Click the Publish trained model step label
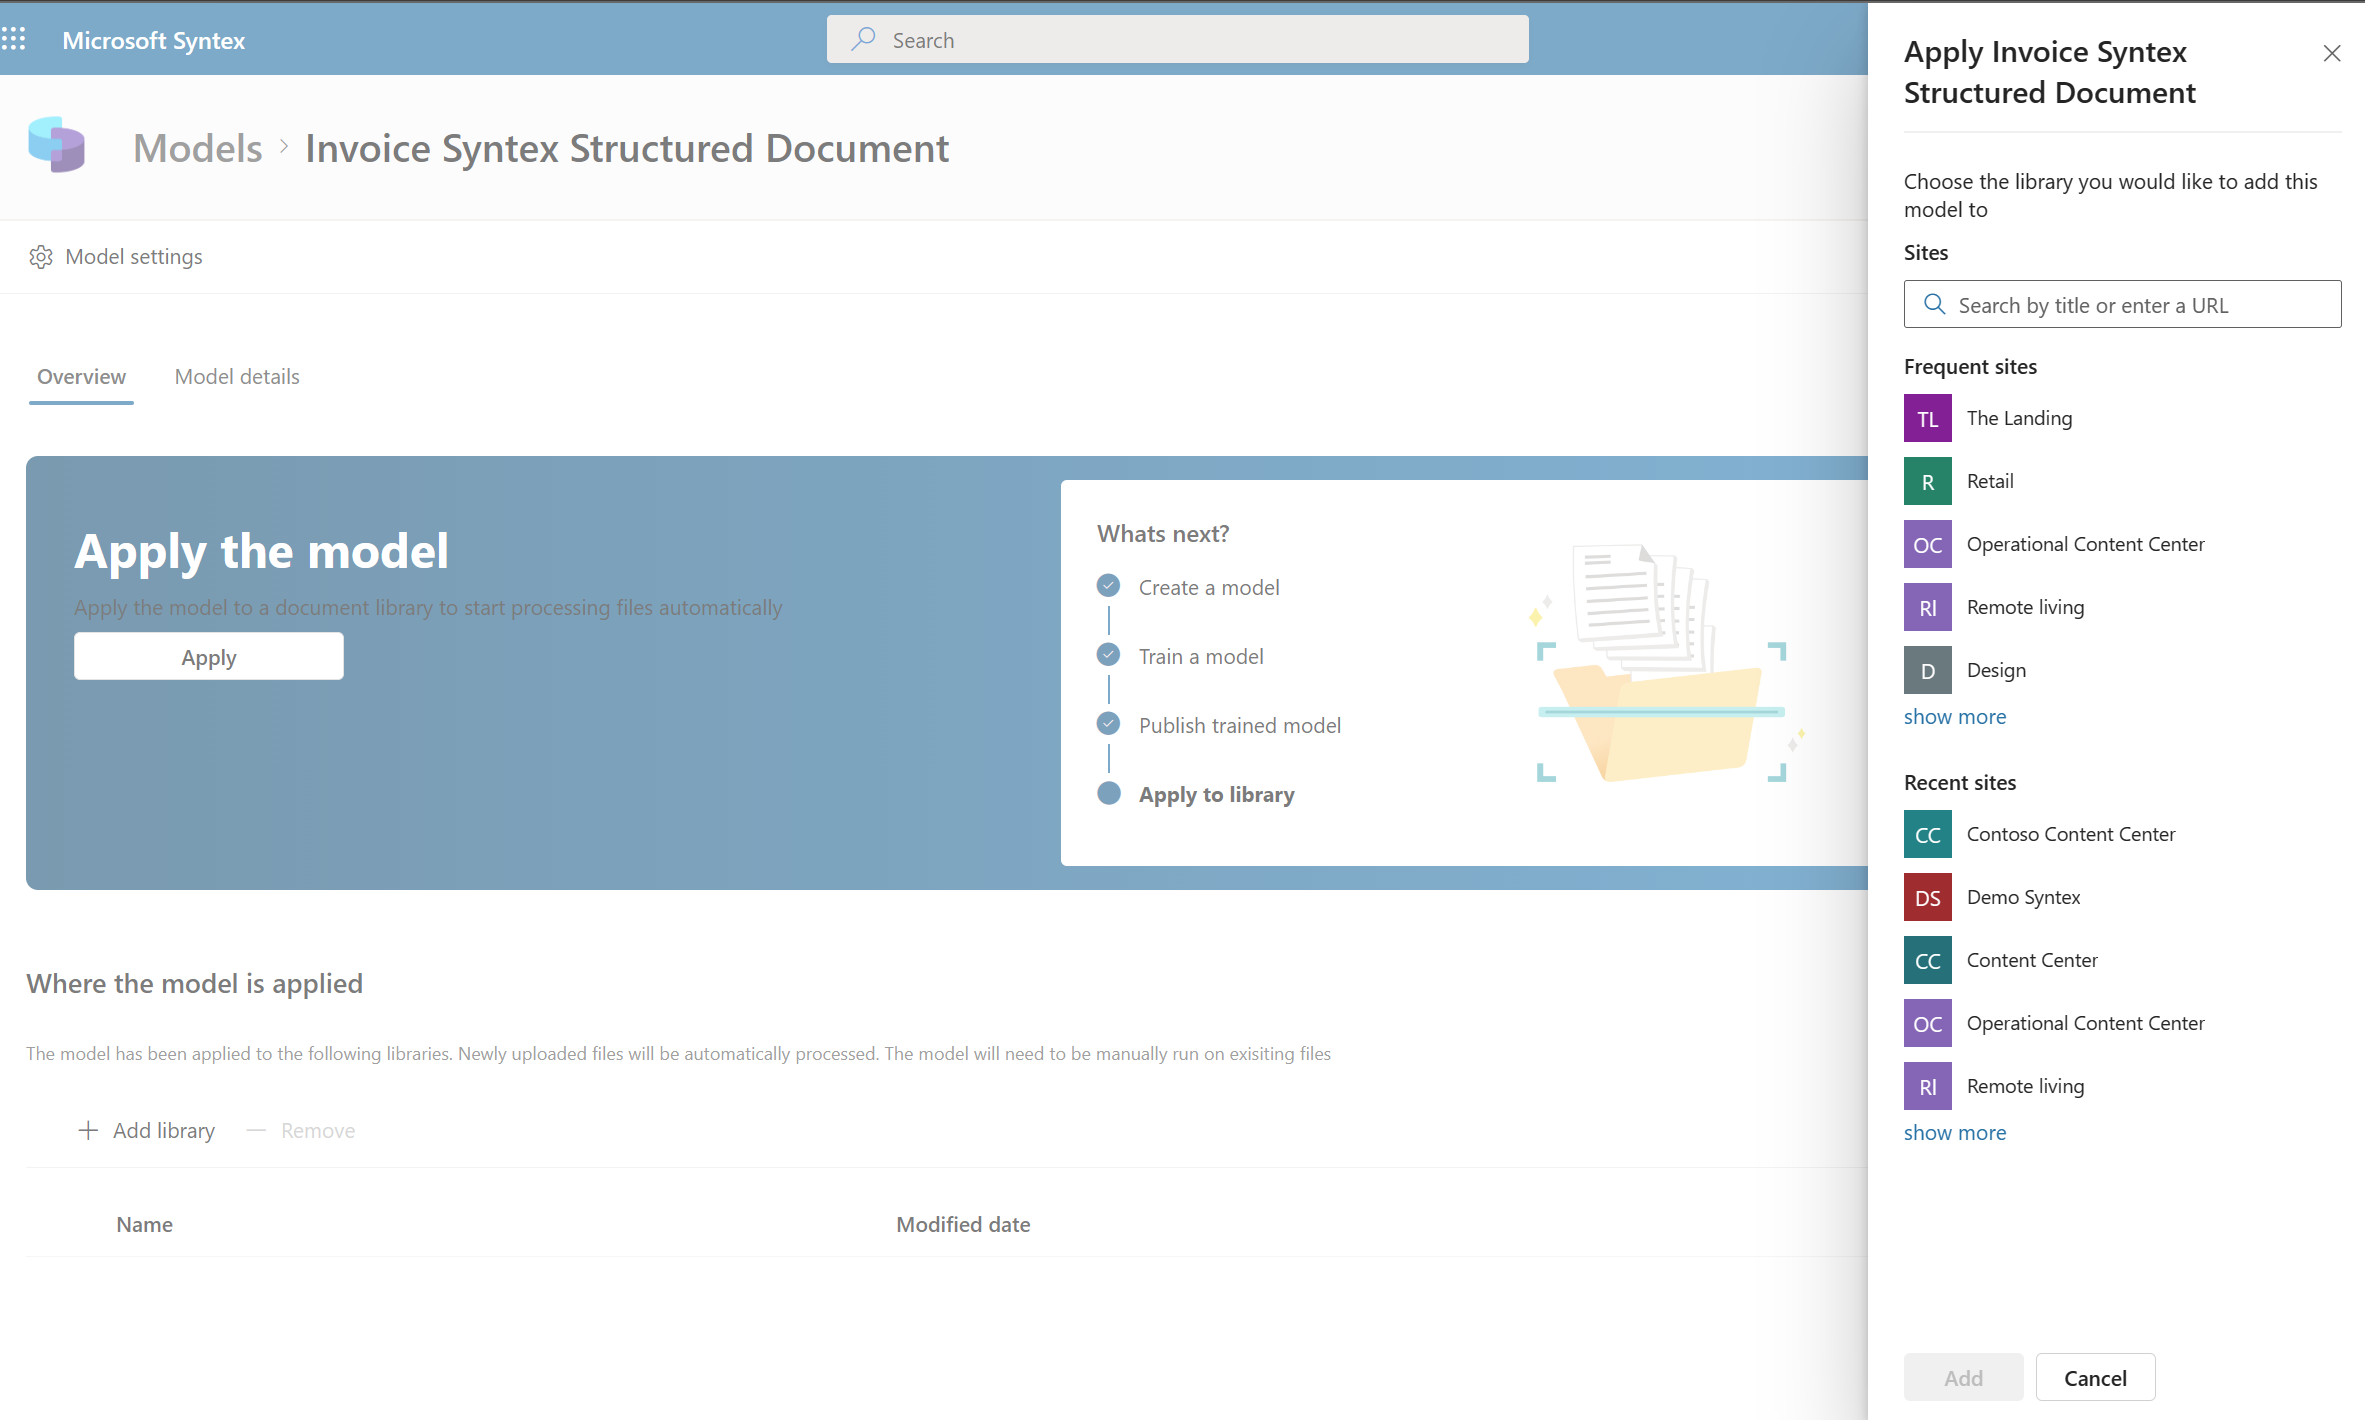 (1240, 725)
